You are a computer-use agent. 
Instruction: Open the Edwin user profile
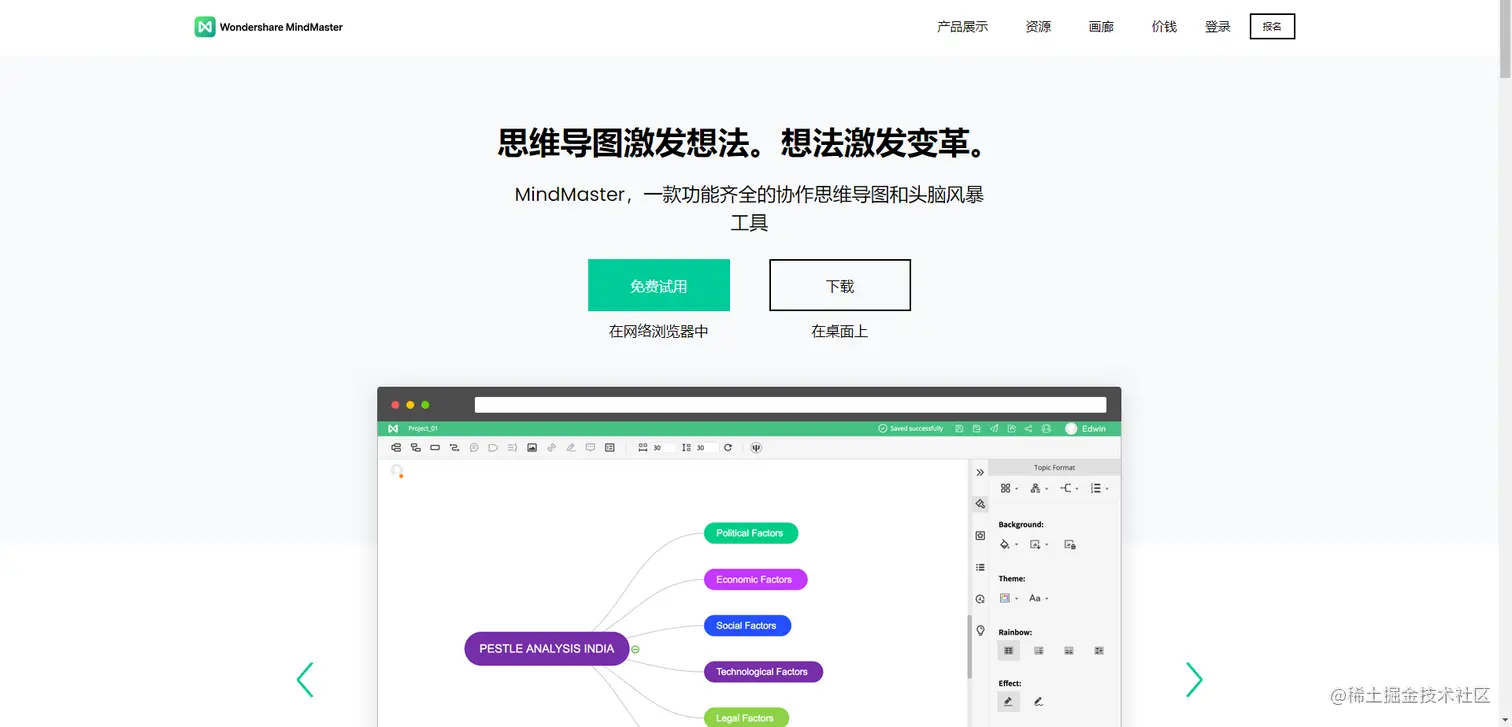click(1086, 428)
